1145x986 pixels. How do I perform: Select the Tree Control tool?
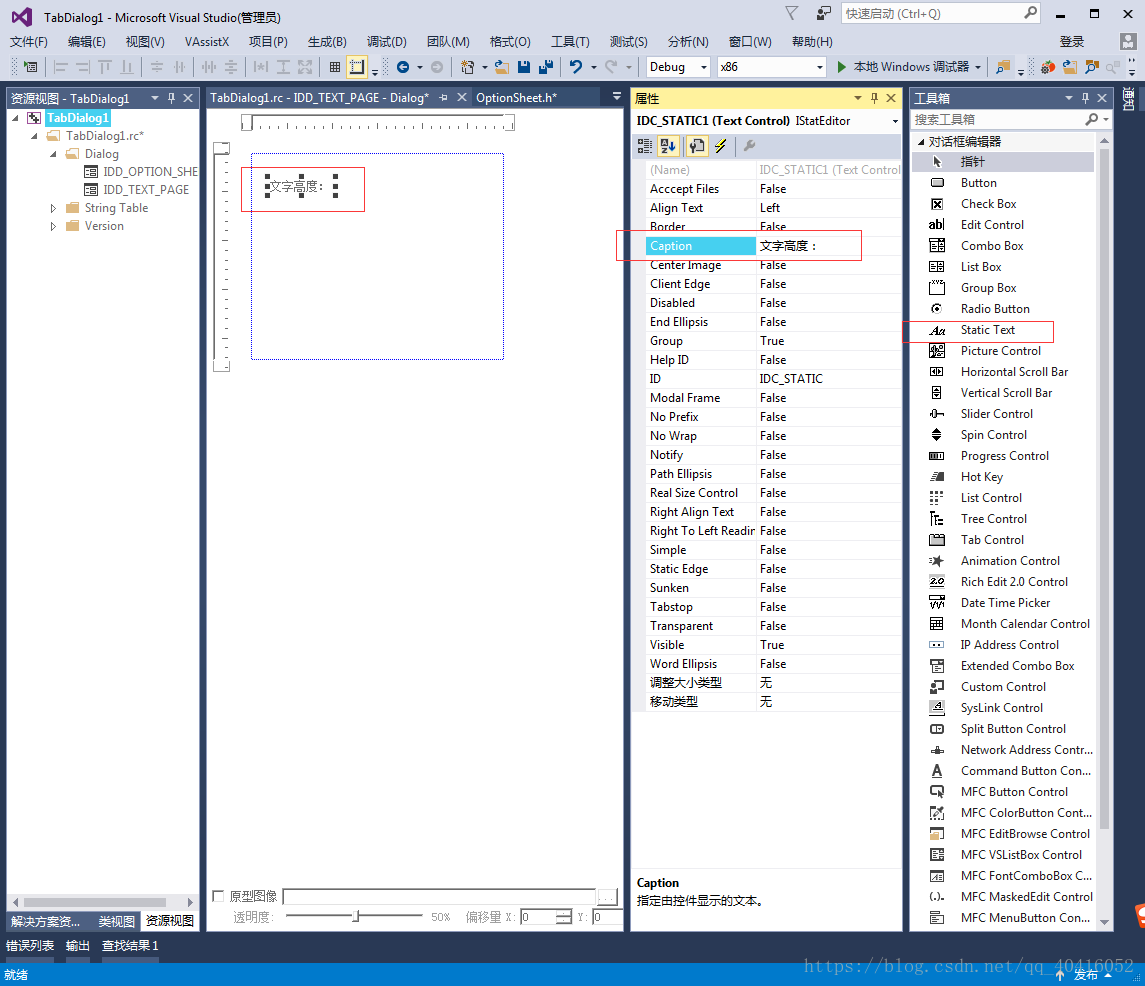tap(994, 519)
